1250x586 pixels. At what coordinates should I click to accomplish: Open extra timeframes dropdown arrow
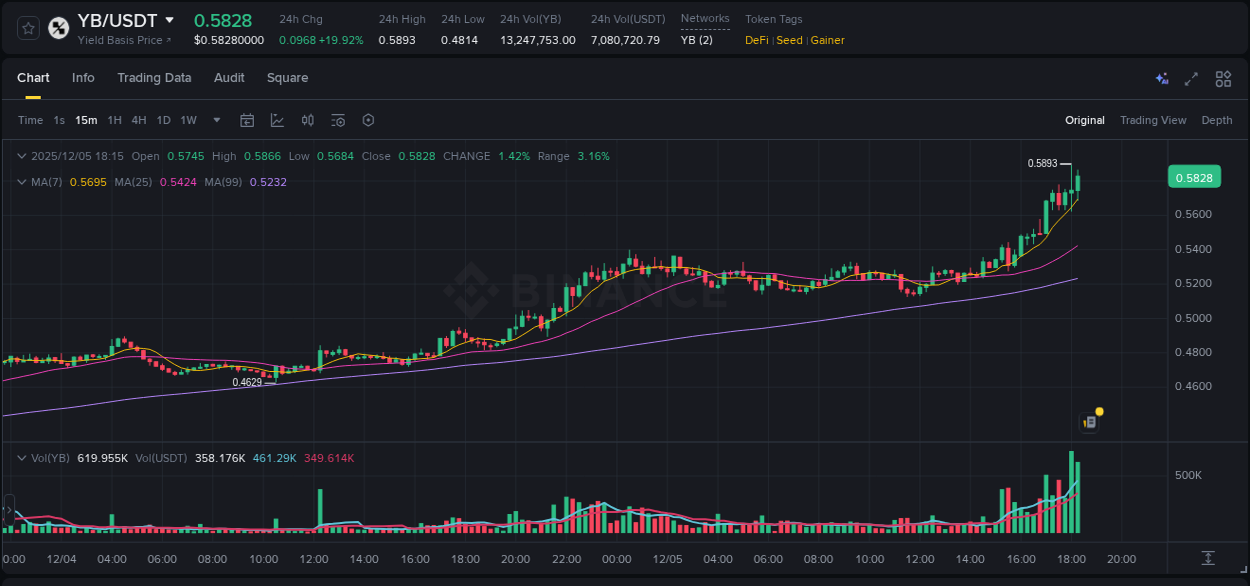pos(215,119)
